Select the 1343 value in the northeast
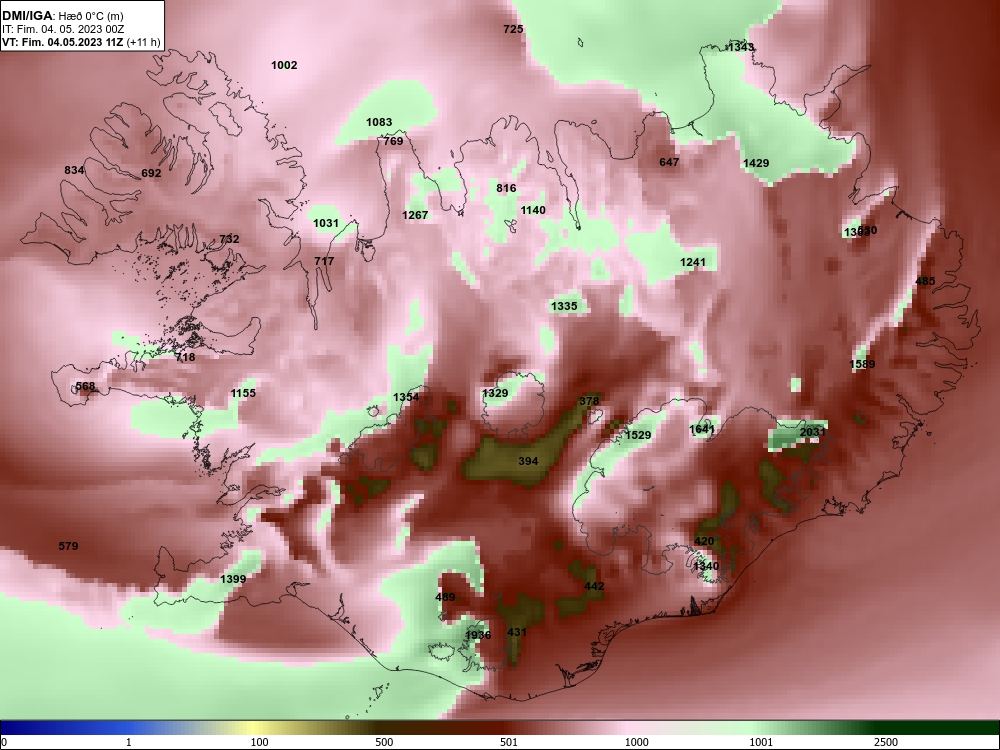 click(741, 47)
